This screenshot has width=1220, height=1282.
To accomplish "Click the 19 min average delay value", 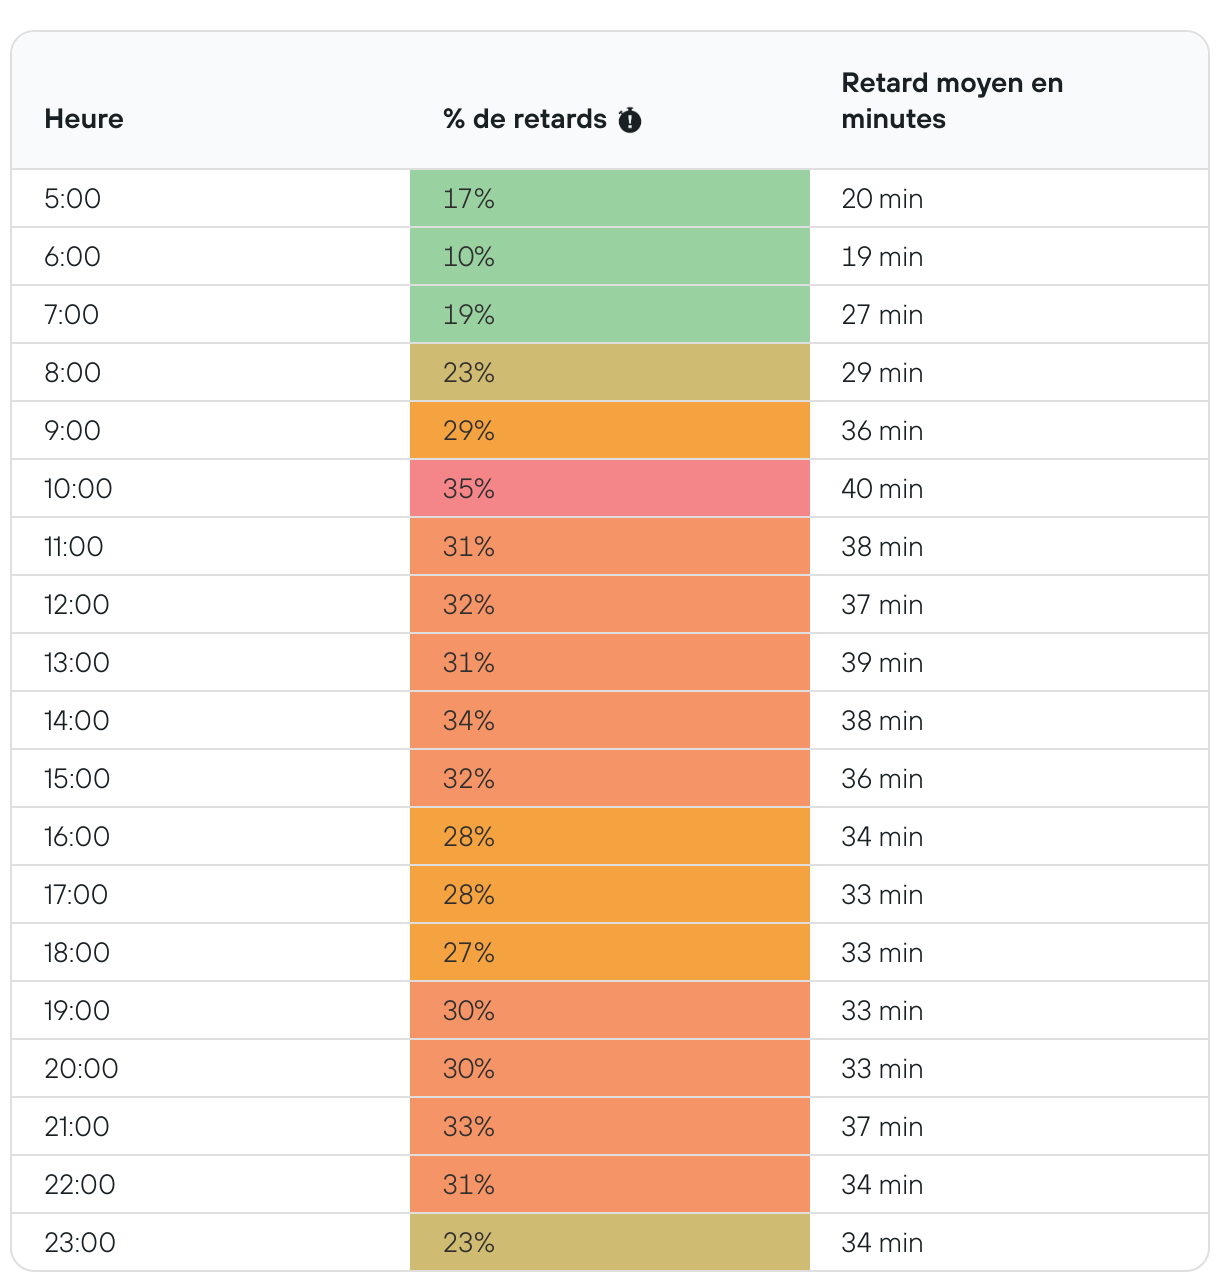I will click(882, 257).
